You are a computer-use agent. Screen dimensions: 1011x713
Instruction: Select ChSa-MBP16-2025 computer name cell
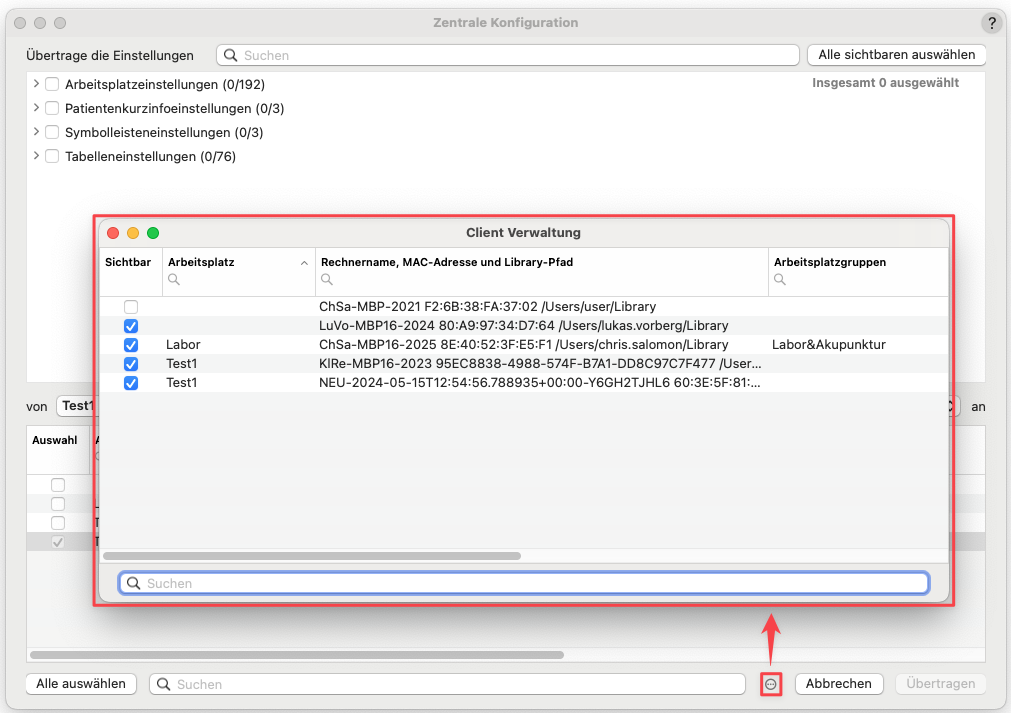point(524,344)
